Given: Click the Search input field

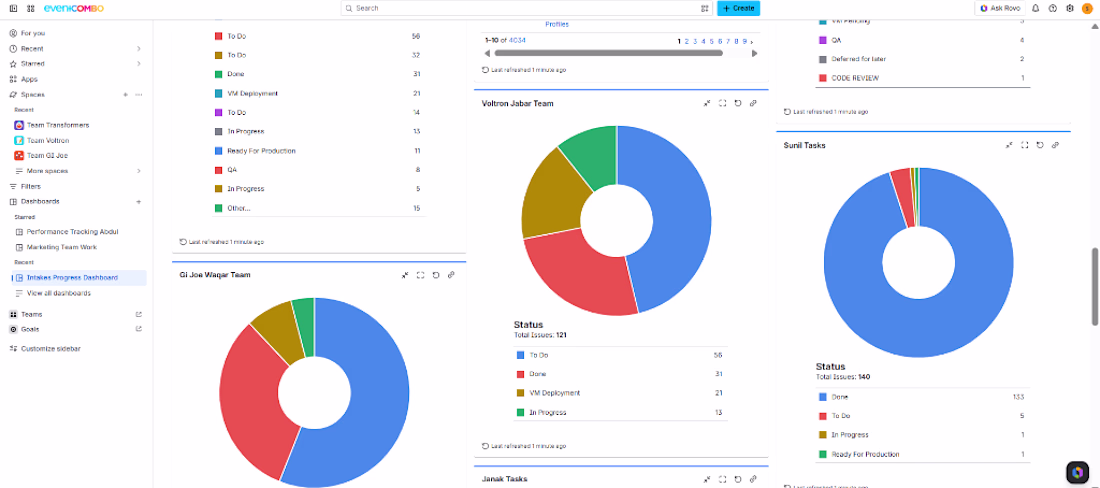Looking at the screenshot, I should [526, 8].
